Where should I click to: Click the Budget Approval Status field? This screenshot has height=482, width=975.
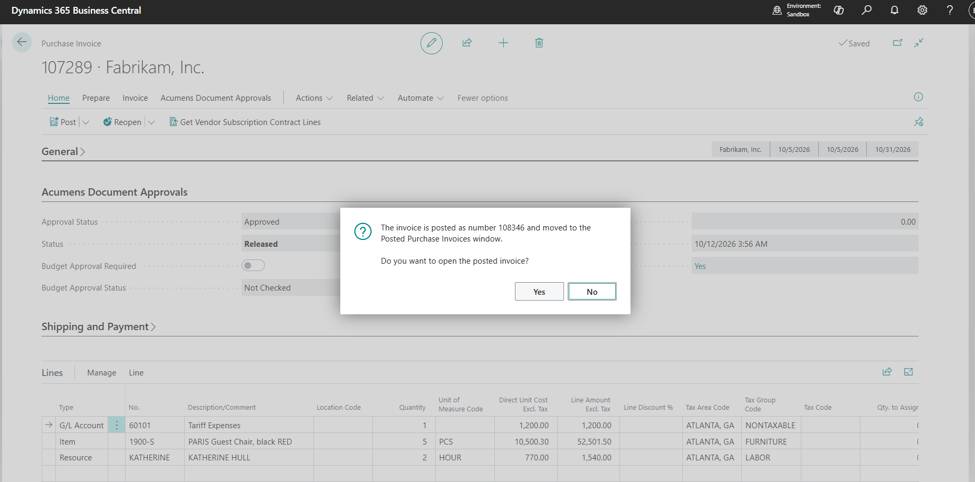click(x=290, y=288)
